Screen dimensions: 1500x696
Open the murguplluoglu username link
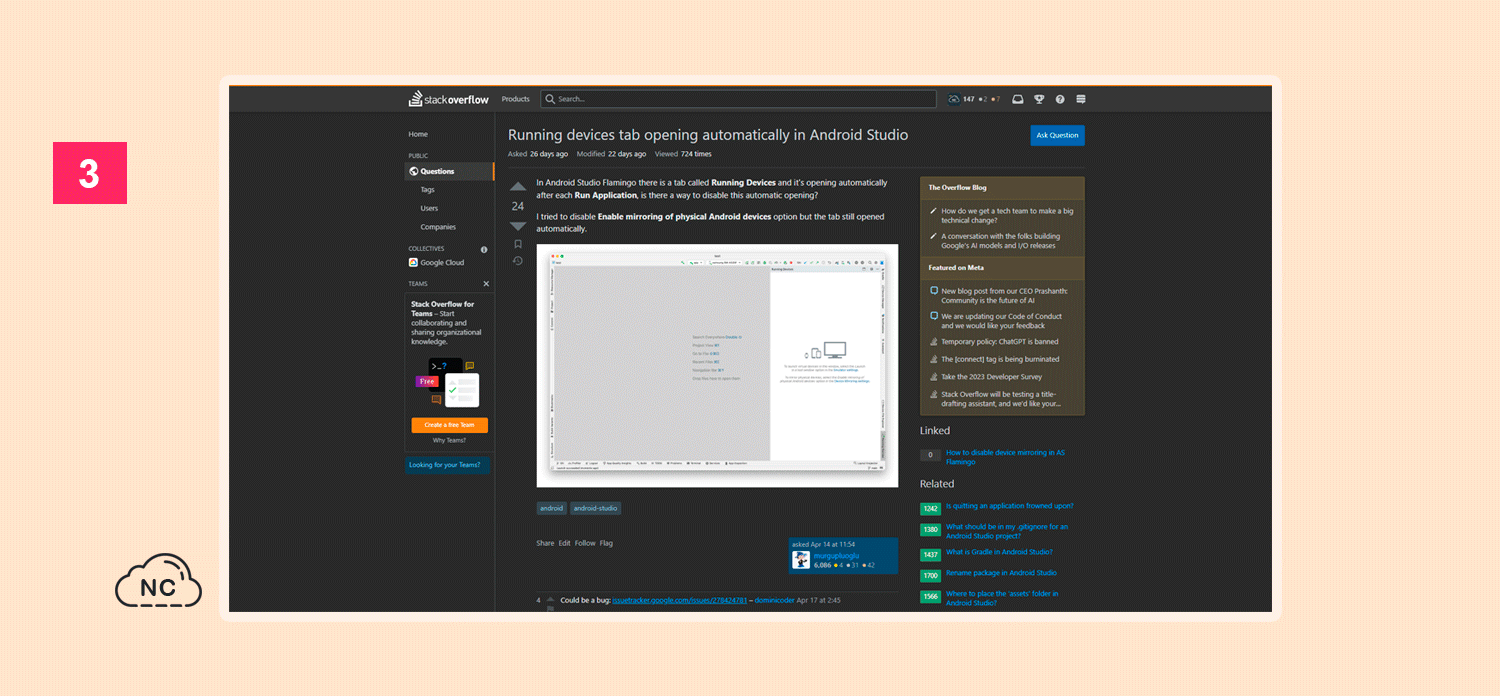[x=837, y=555]
